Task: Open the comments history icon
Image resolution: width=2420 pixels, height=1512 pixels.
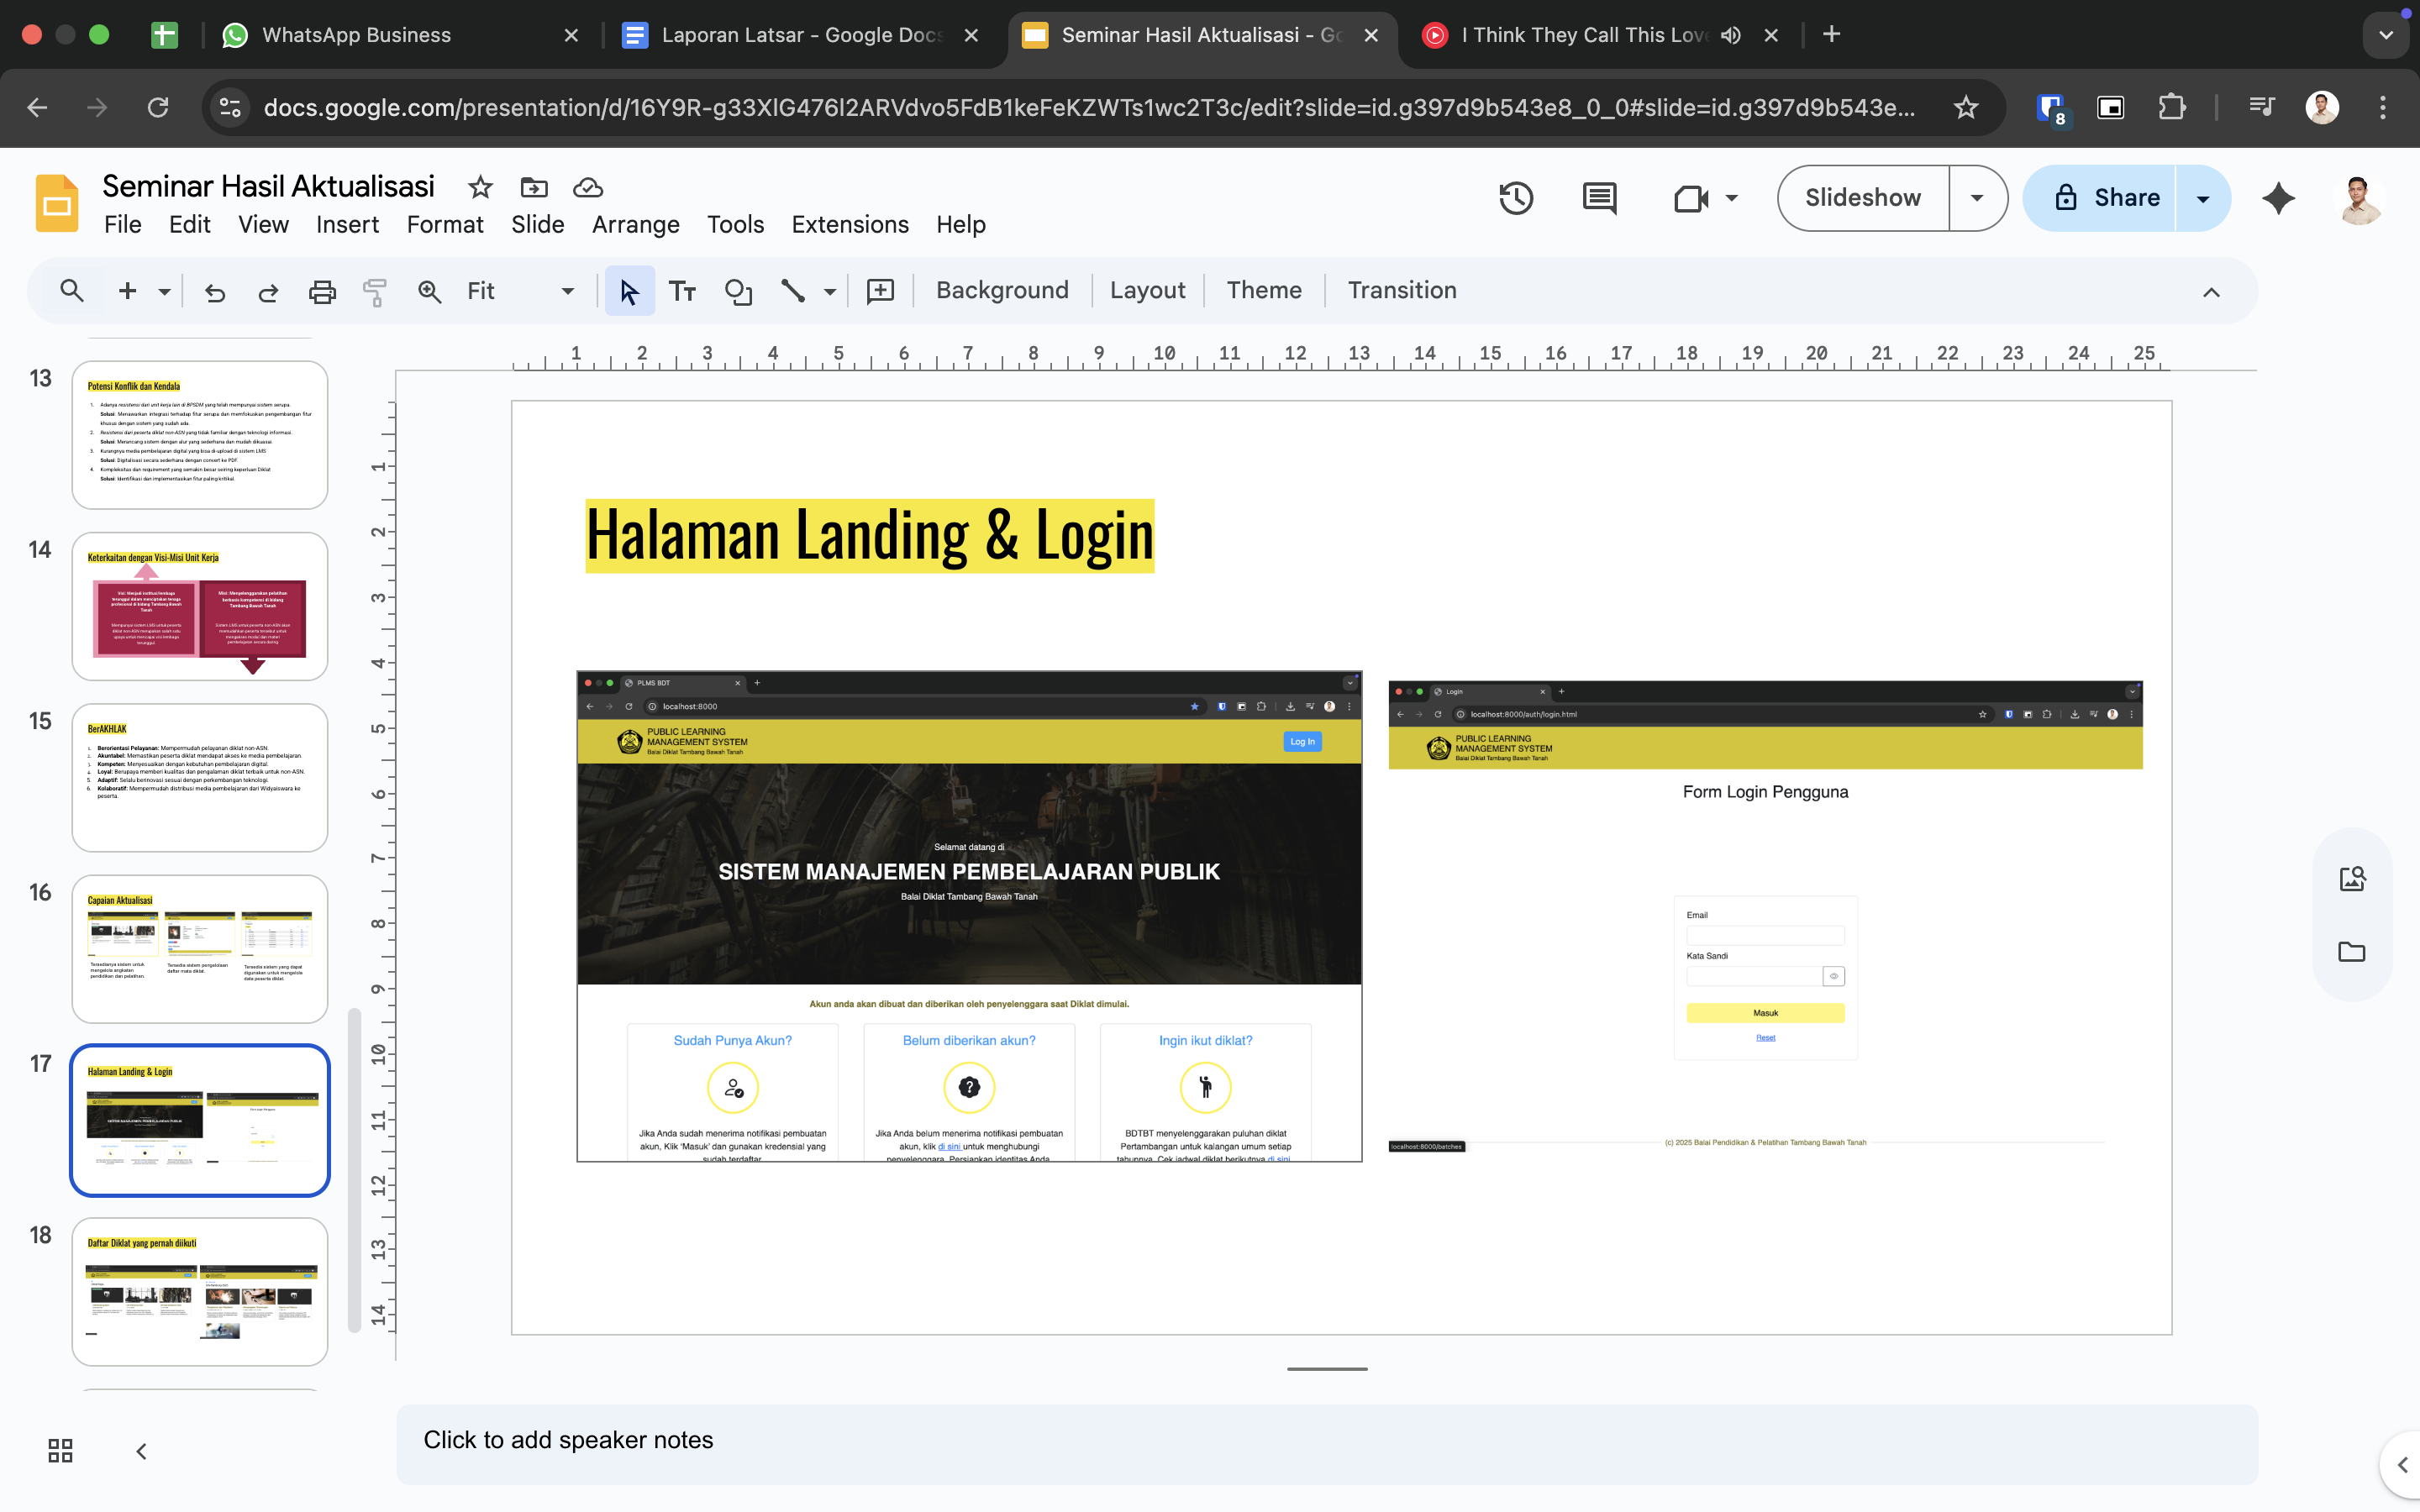Action: pyautogui.click(x=1599, y=198)
